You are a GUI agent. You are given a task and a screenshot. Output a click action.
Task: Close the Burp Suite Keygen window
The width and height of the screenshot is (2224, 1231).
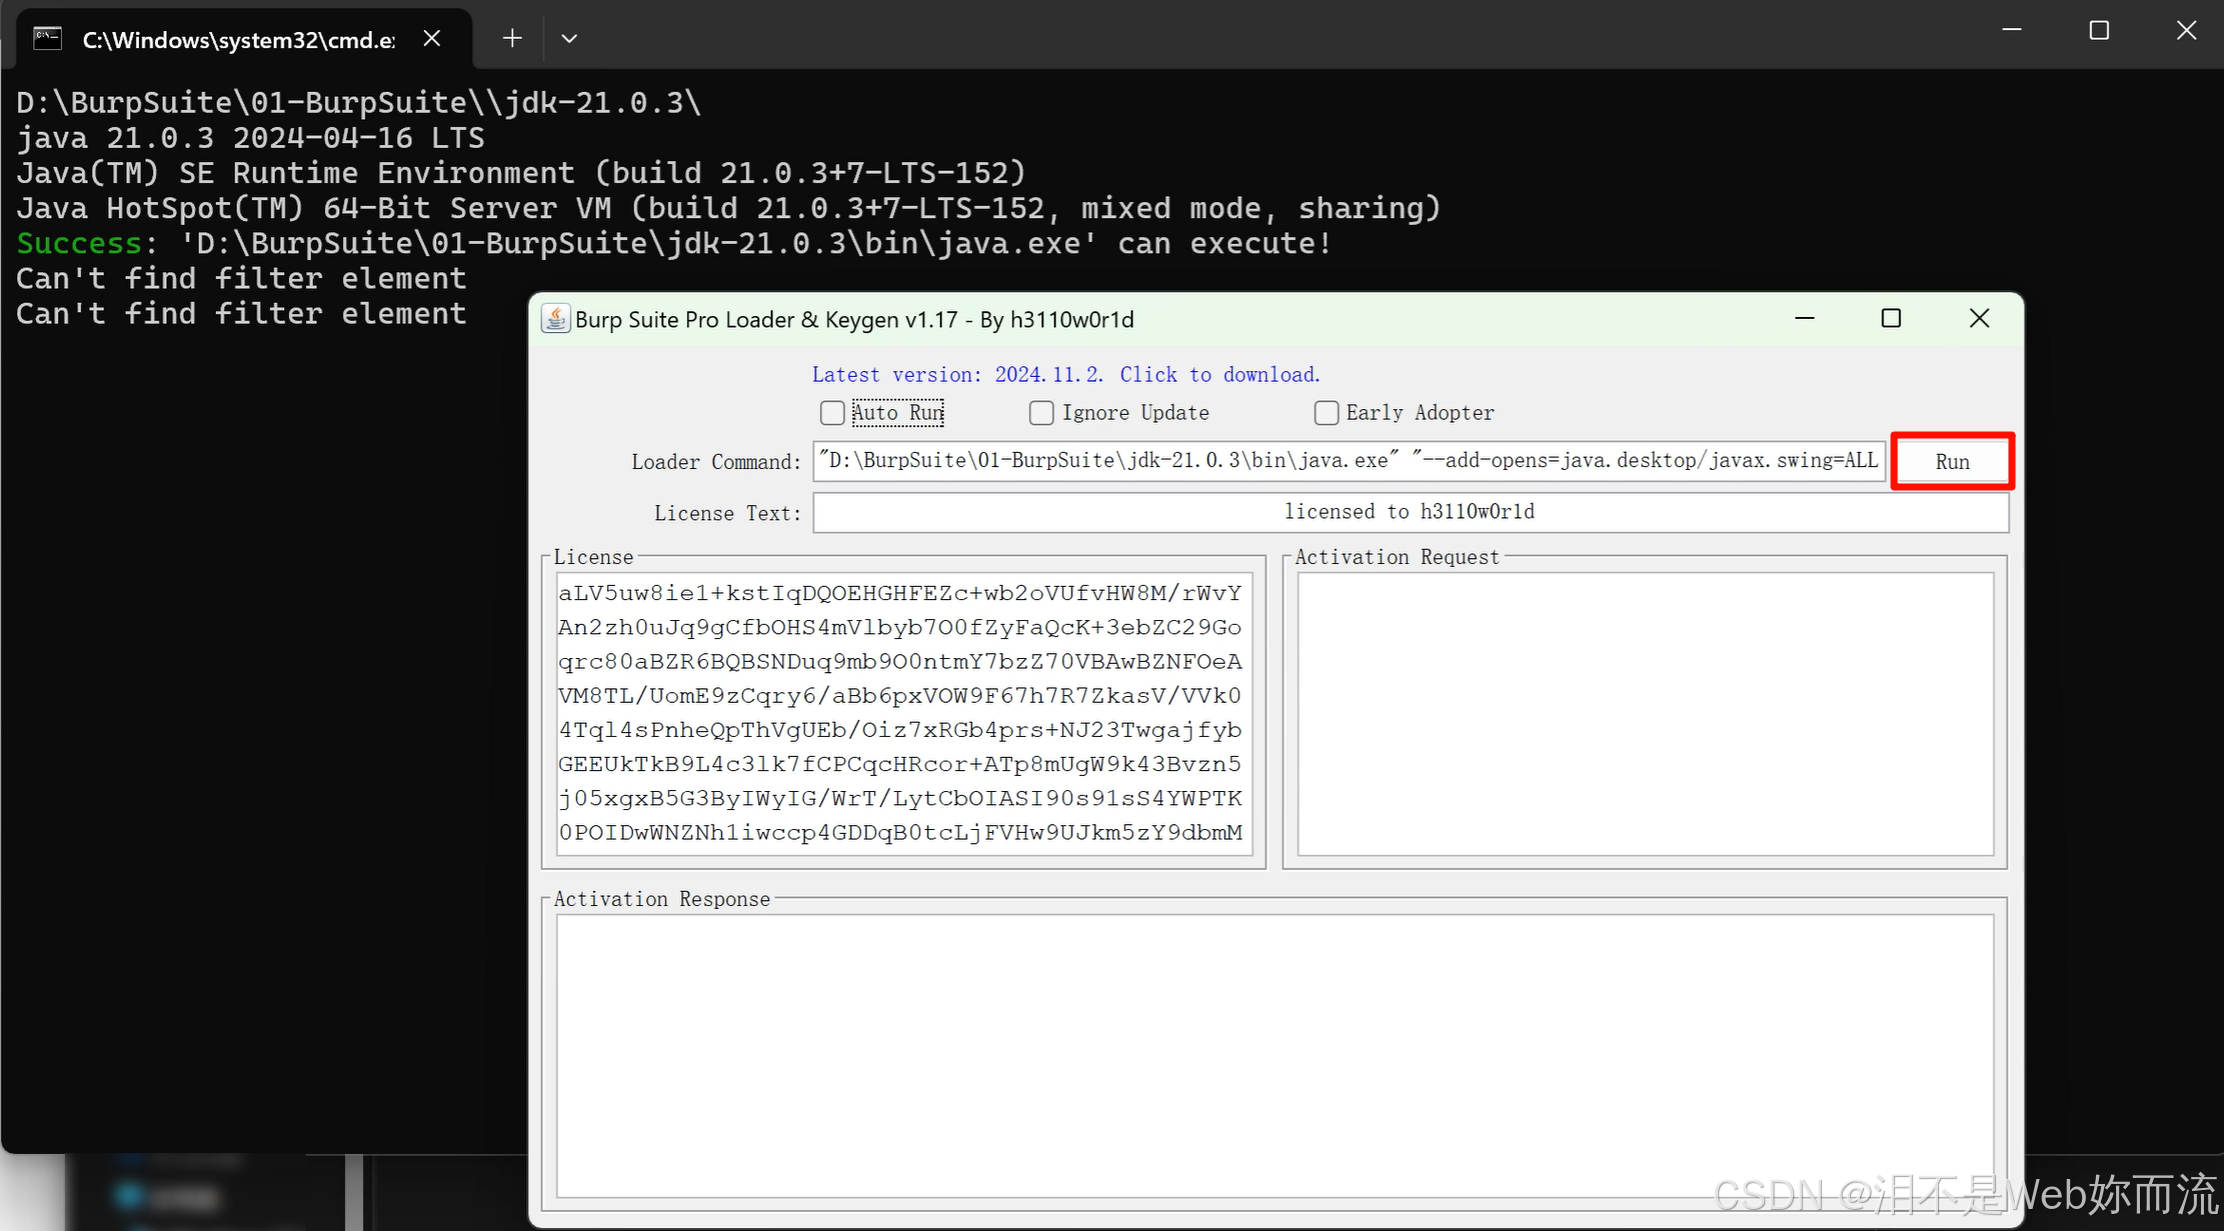pyautogui.click(x=1979, y=319)
